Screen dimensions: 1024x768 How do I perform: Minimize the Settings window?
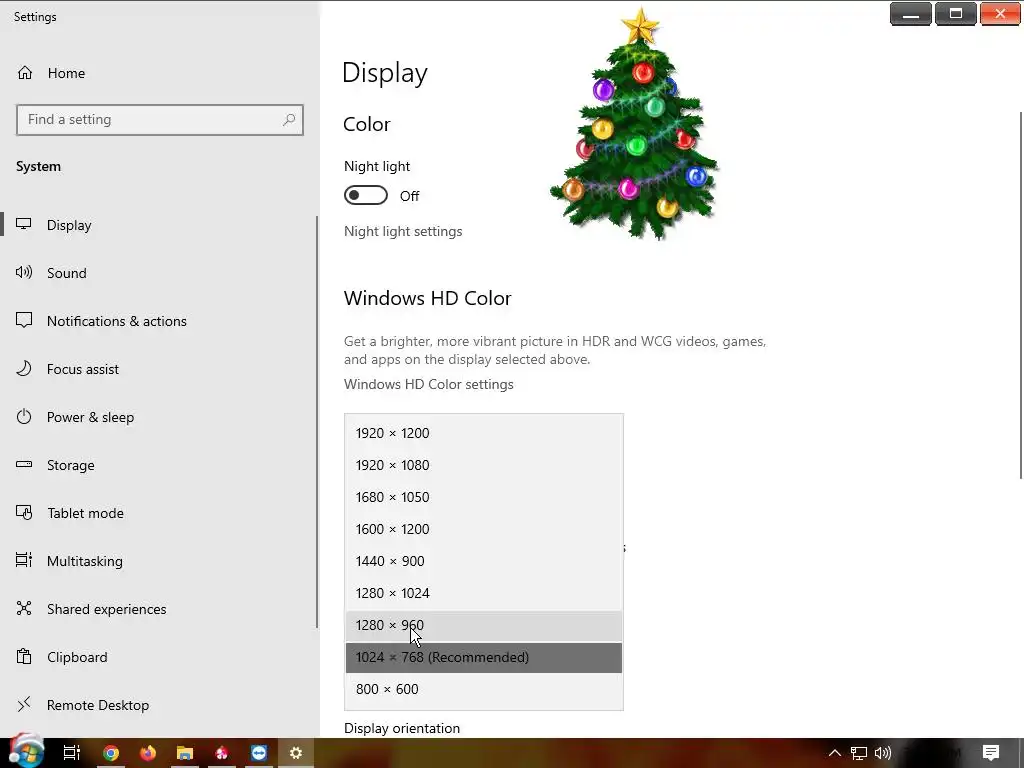(910, 14)
